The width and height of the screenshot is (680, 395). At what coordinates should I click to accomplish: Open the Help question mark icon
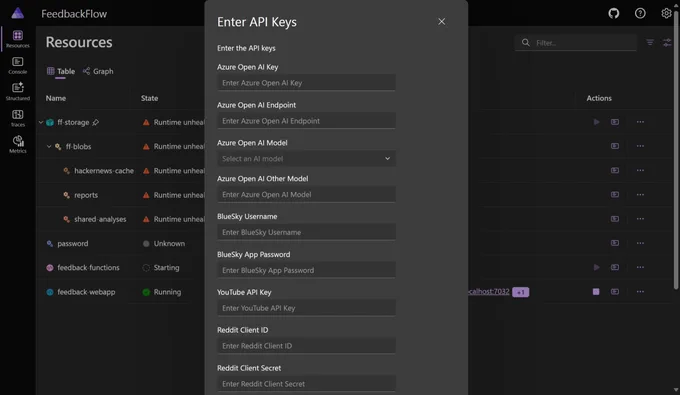point(640,13)
